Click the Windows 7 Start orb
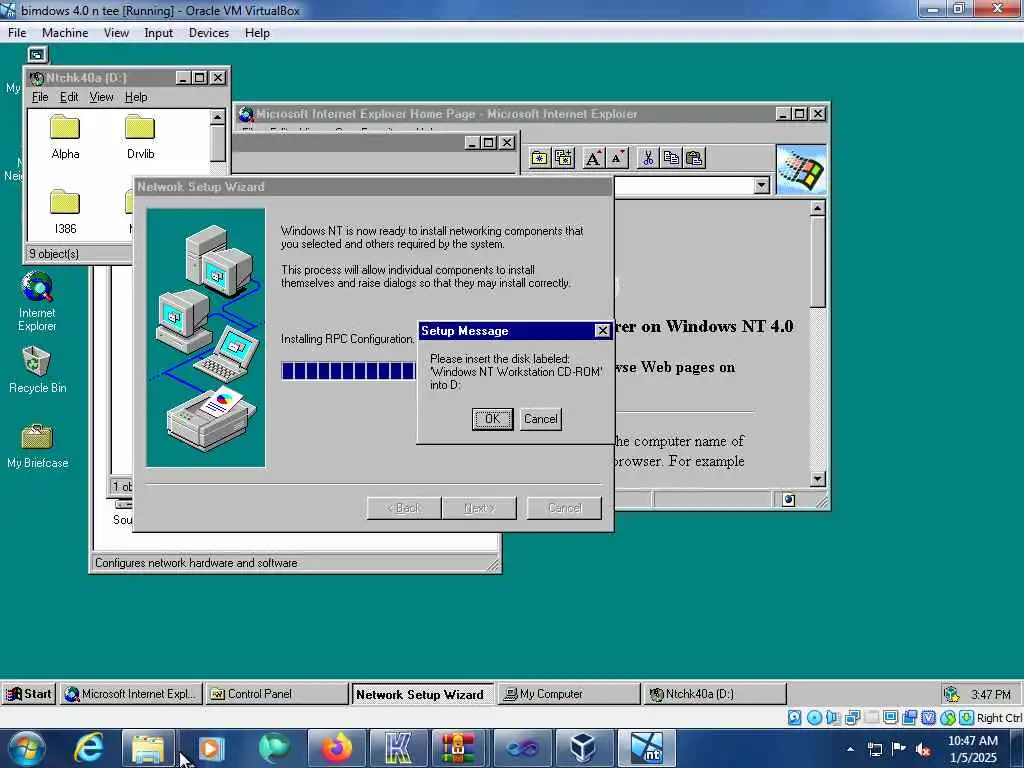Screen dimensions: 1024x768 25,748
